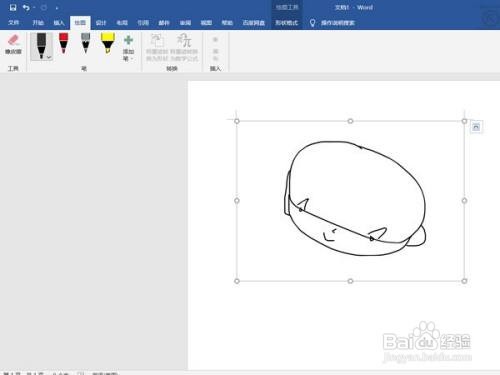Open the black pen options dropdown
This screenshot has height=375, width=500.
pyautogui.click(x=49, y=57)
